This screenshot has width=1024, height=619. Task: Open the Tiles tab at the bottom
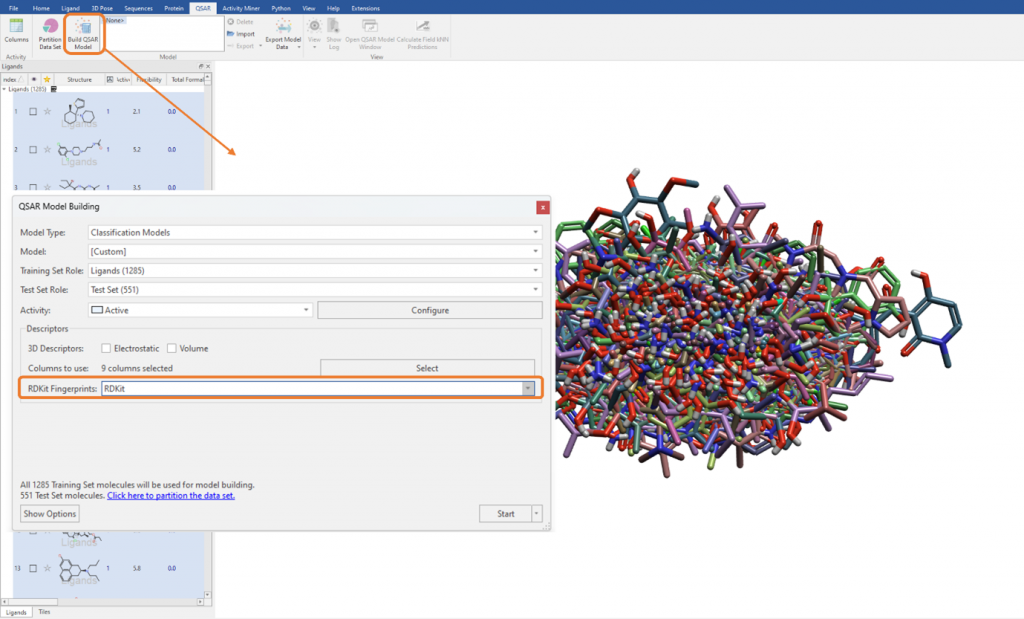pyautogui.click(x=44, y=611)
